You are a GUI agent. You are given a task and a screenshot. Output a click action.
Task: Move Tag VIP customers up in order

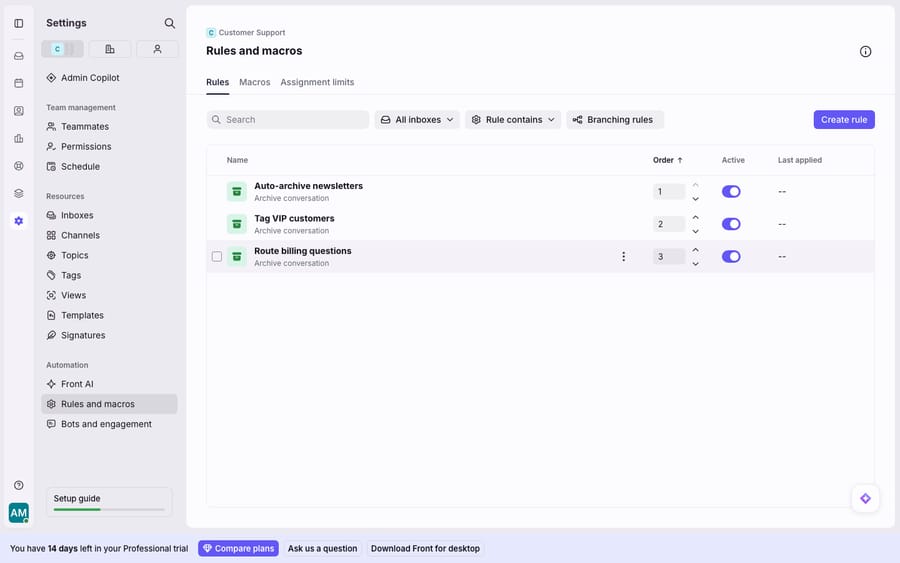click(695, 218)
